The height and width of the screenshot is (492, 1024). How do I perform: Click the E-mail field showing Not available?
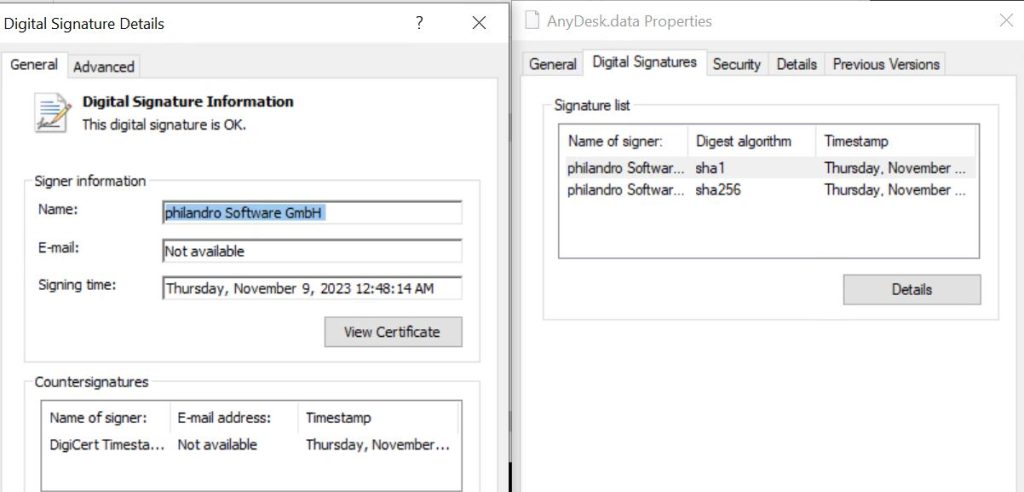pyautogui.click(x=311, y=251)
